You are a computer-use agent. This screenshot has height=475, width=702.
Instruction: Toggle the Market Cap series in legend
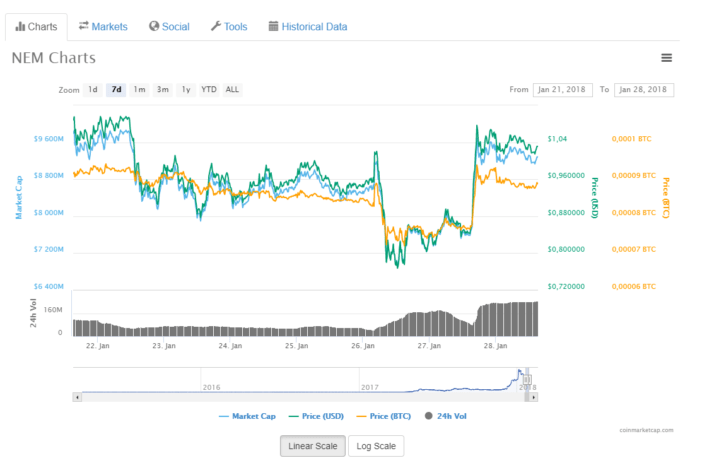coord(247,416)
